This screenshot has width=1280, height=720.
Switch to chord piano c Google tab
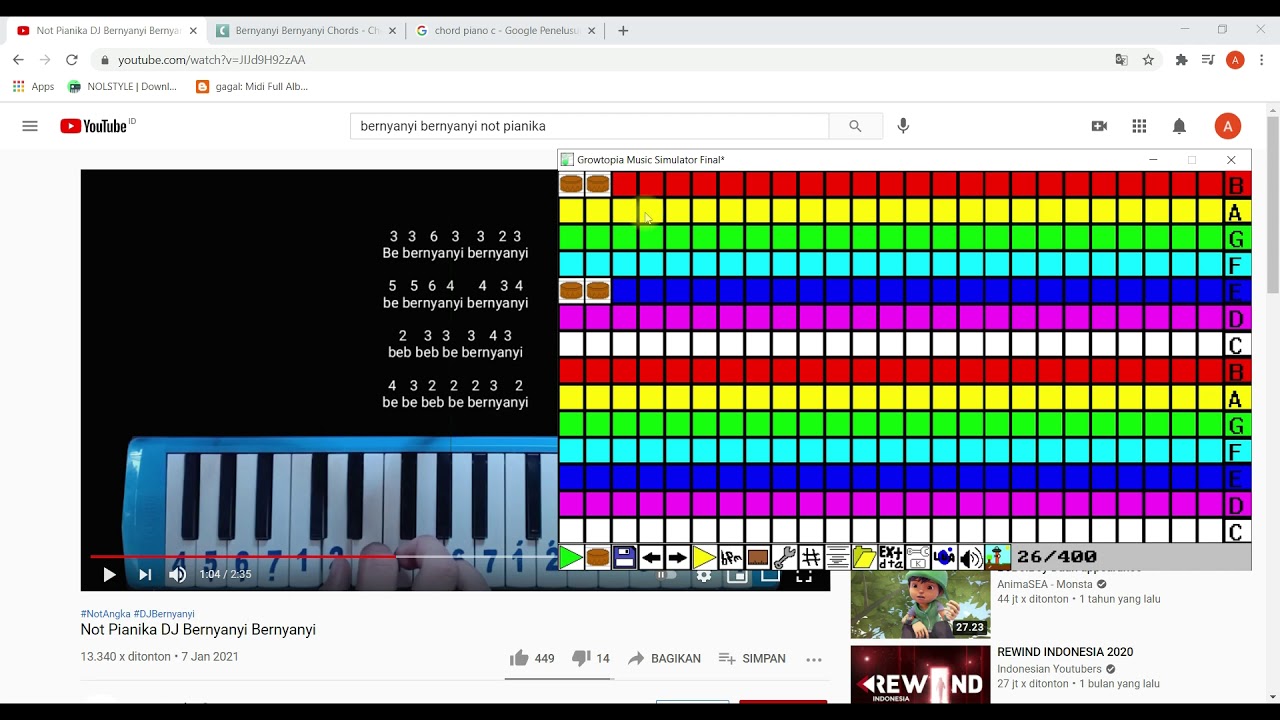[505, 31]
